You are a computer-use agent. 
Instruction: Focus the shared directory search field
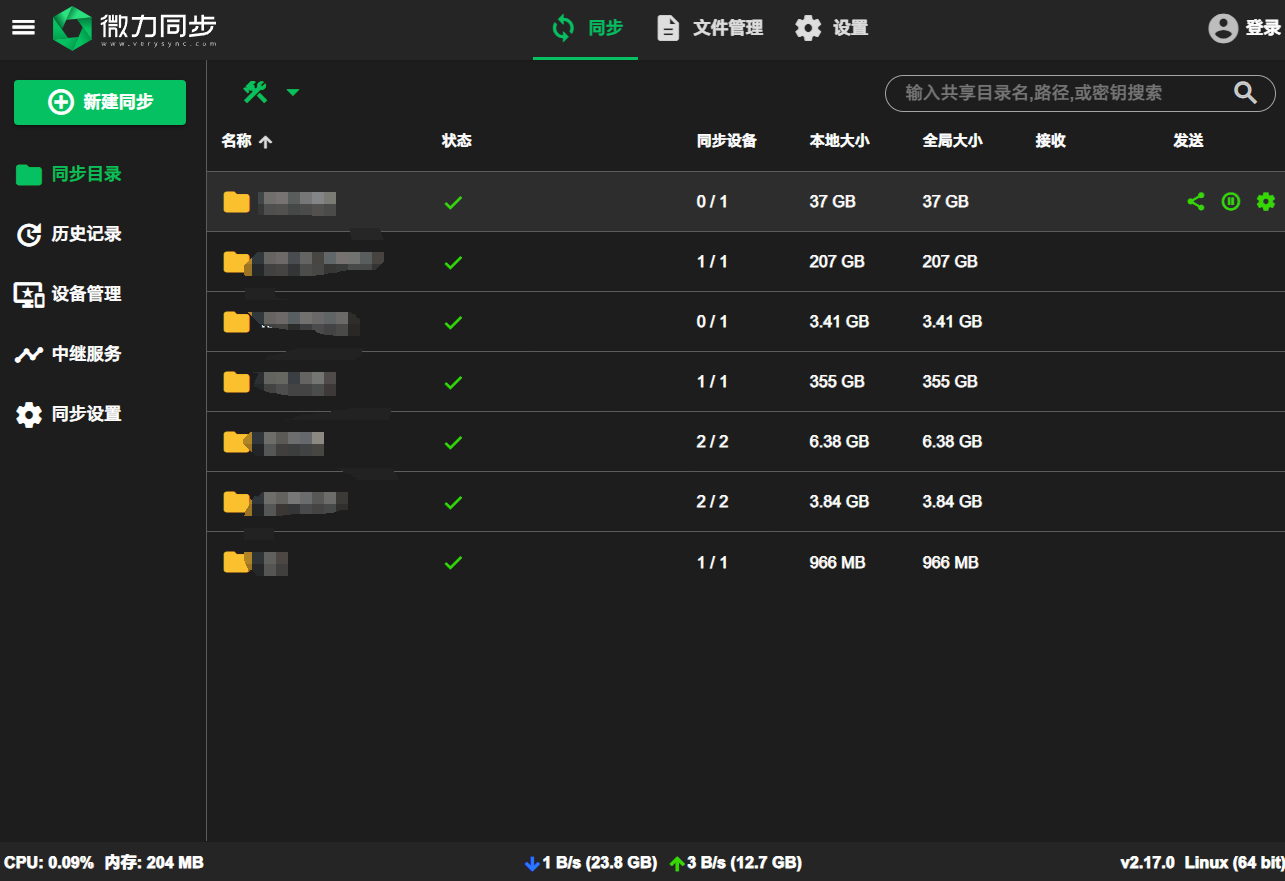click(x=1060, y=93)
